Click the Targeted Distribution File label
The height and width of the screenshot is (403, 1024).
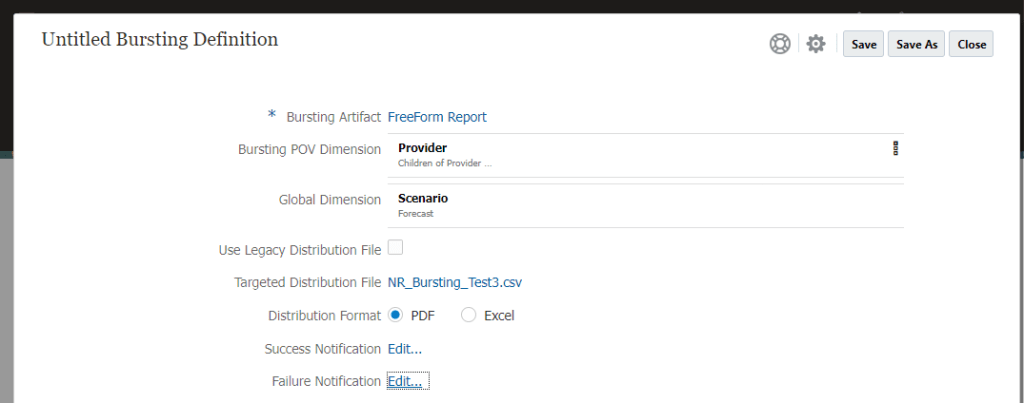pos(307,282)
